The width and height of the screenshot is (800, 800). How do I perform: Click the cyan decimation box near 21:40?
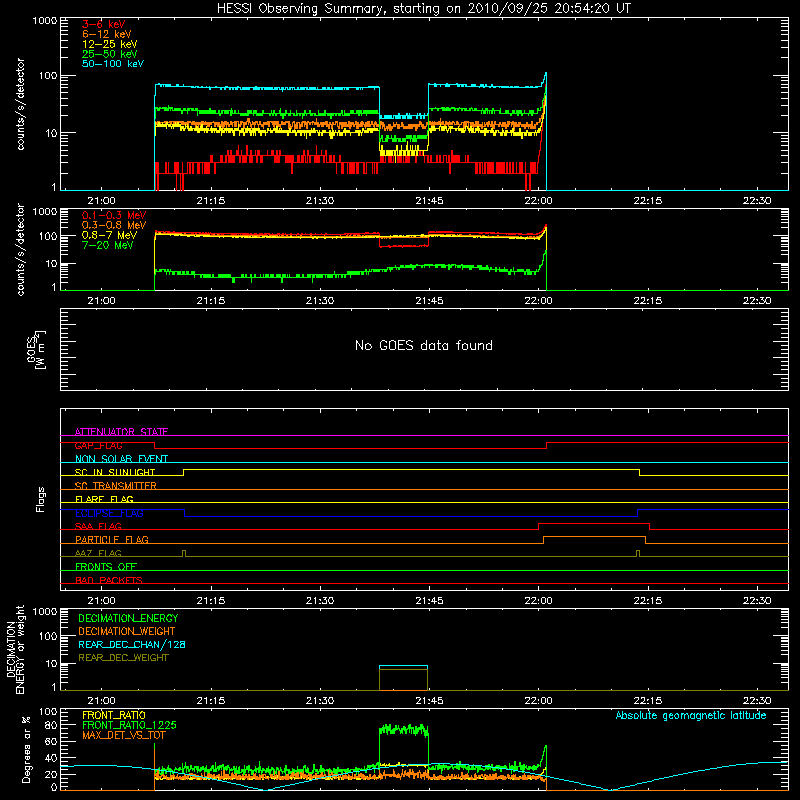click(x=404, y=666)
